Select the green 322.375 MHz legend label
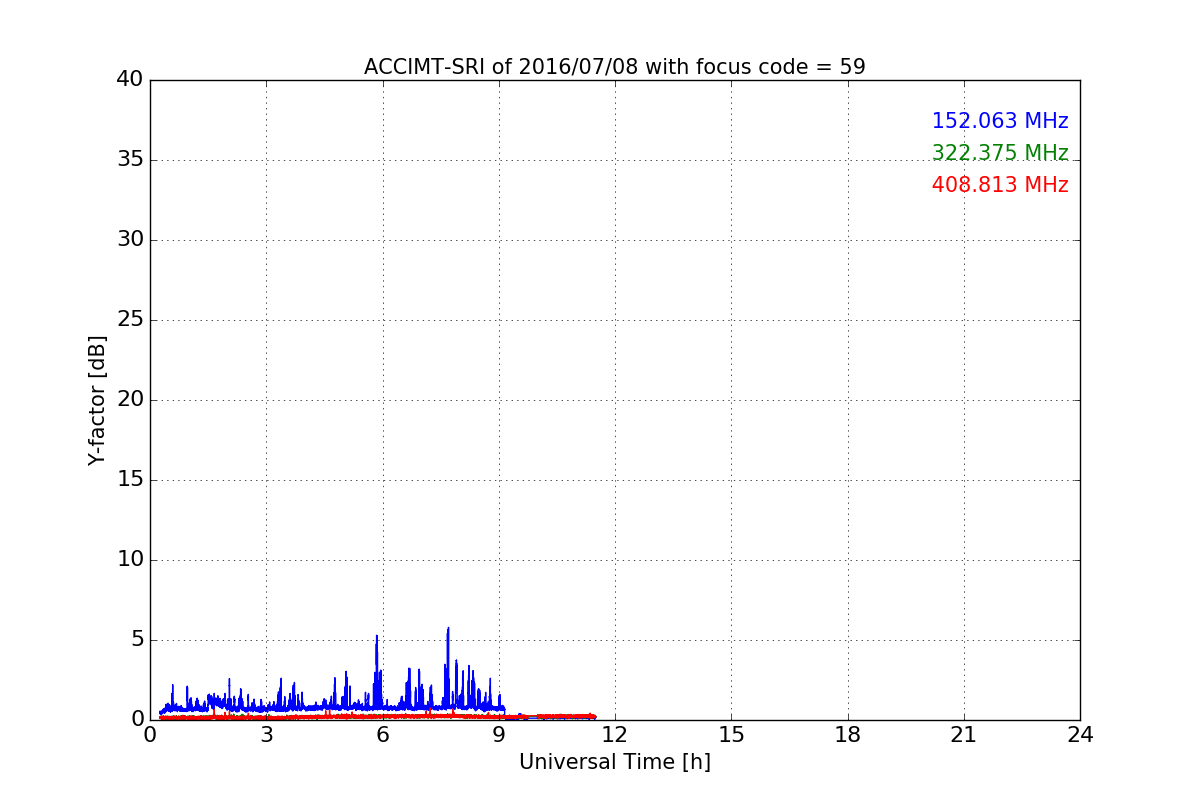This screenshot has width=1200, height=800. coord(1000,153)
